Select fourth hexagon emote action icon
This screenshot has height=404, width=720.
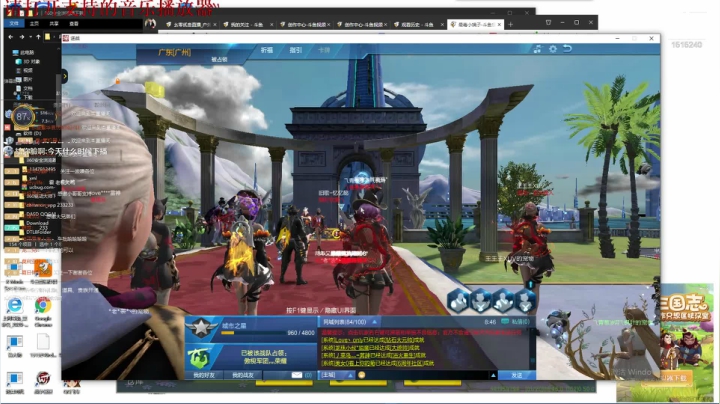[x=525, y=301]
